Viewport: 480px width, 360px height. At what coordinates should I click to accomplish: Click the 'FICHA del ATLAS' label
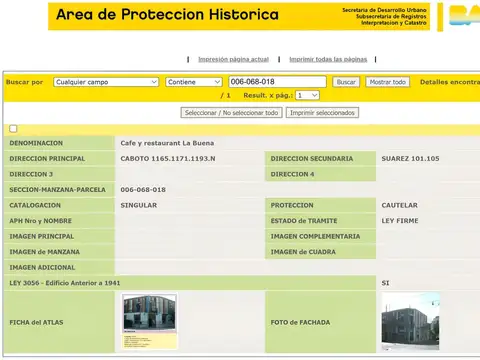click(x=36, y=322)
